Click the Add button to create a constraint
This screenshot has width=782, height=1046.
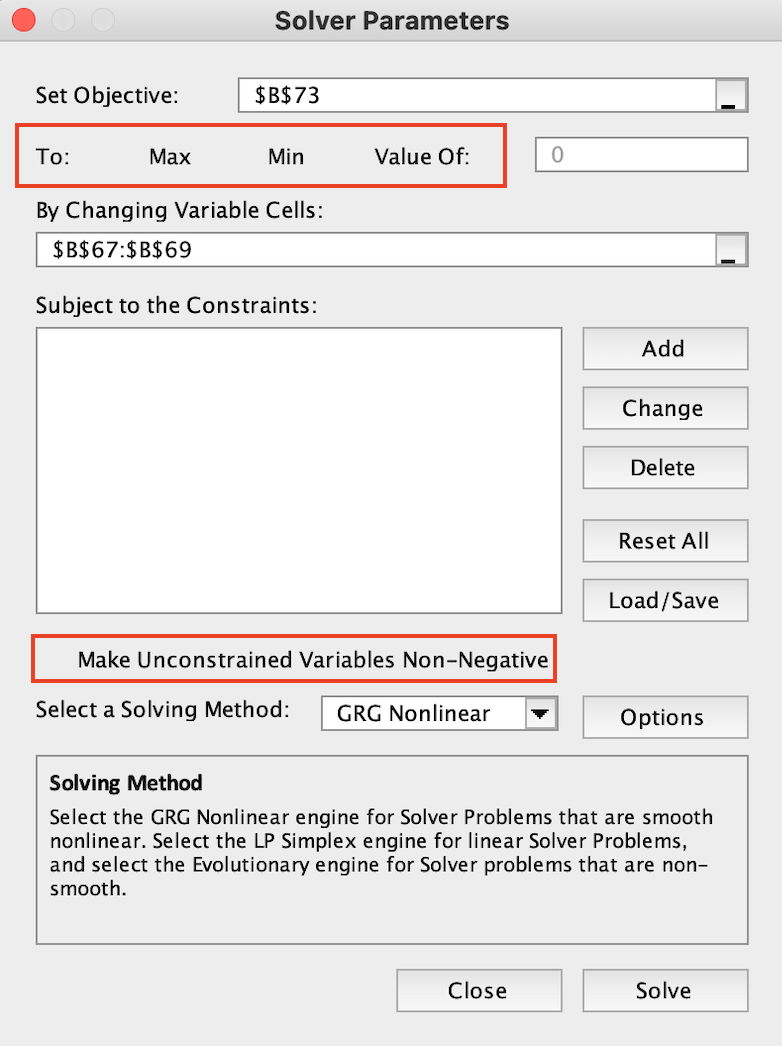click(x=664, y=348)
